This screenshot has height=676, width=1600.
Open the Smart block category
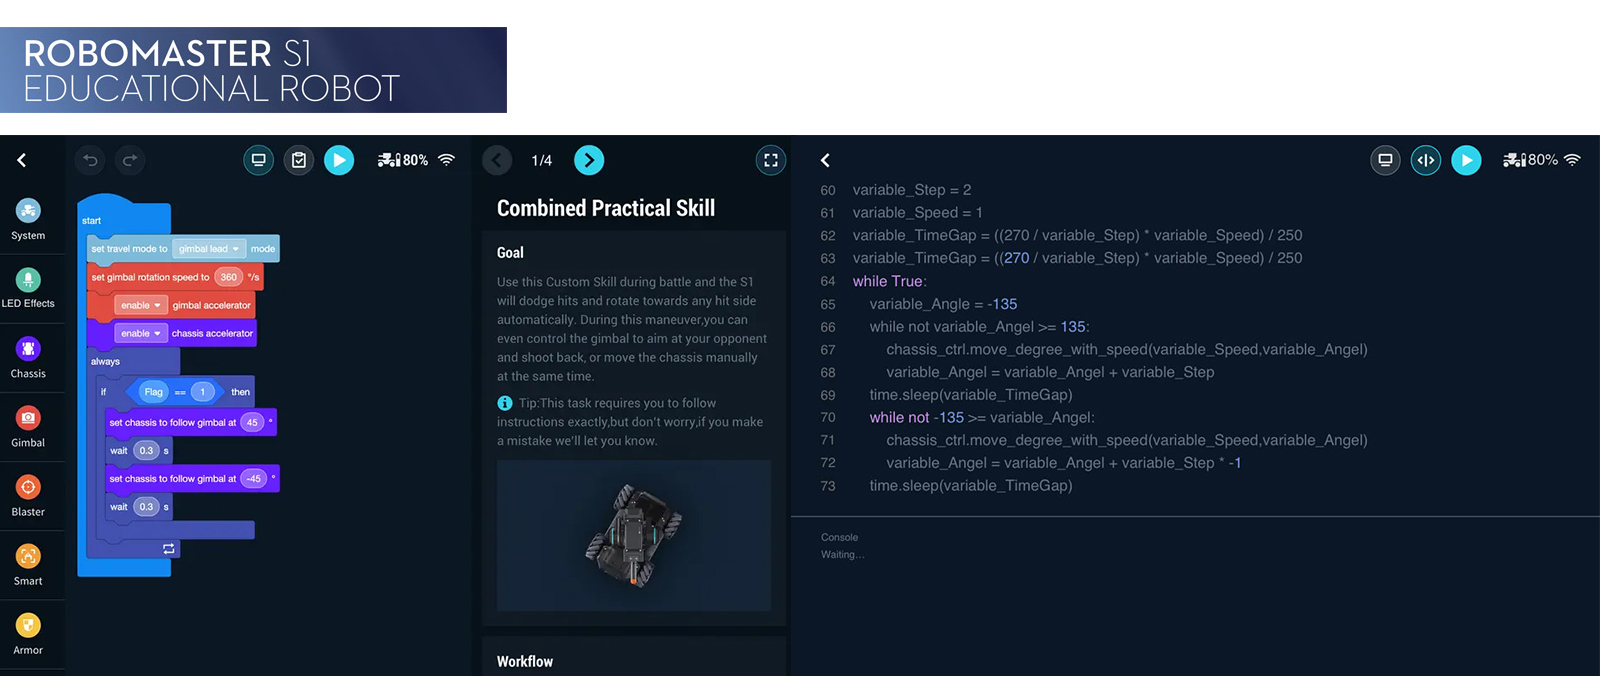28,565
